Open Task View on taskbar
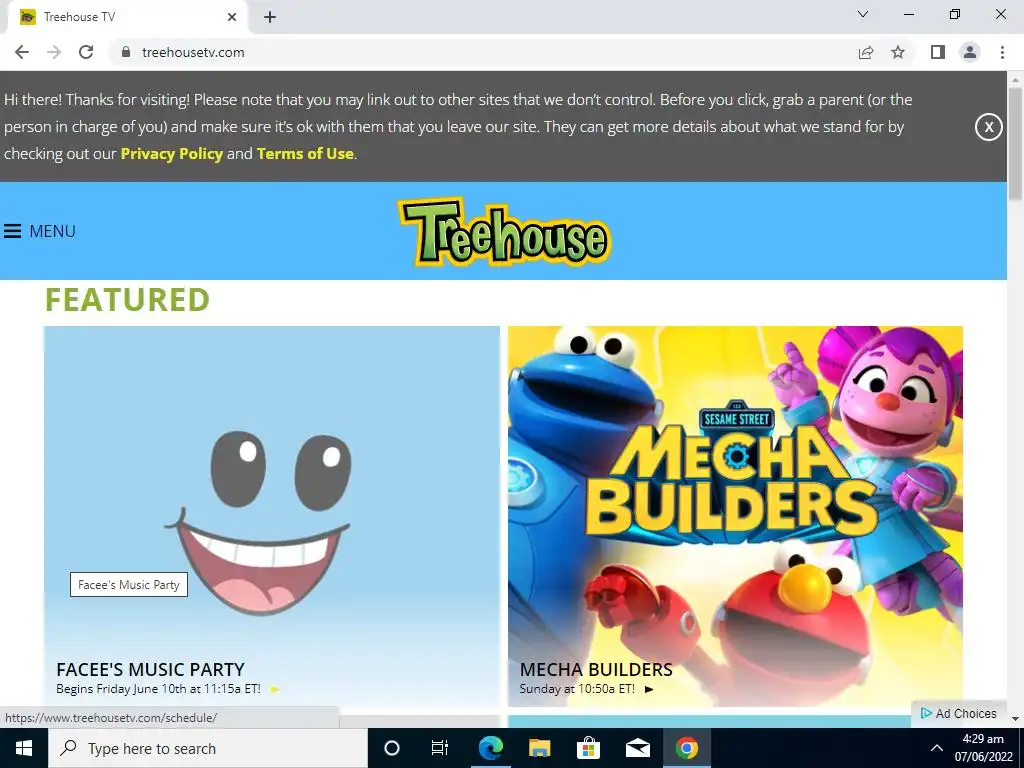This screenshot has height=768, width=1024. (440, 748)
